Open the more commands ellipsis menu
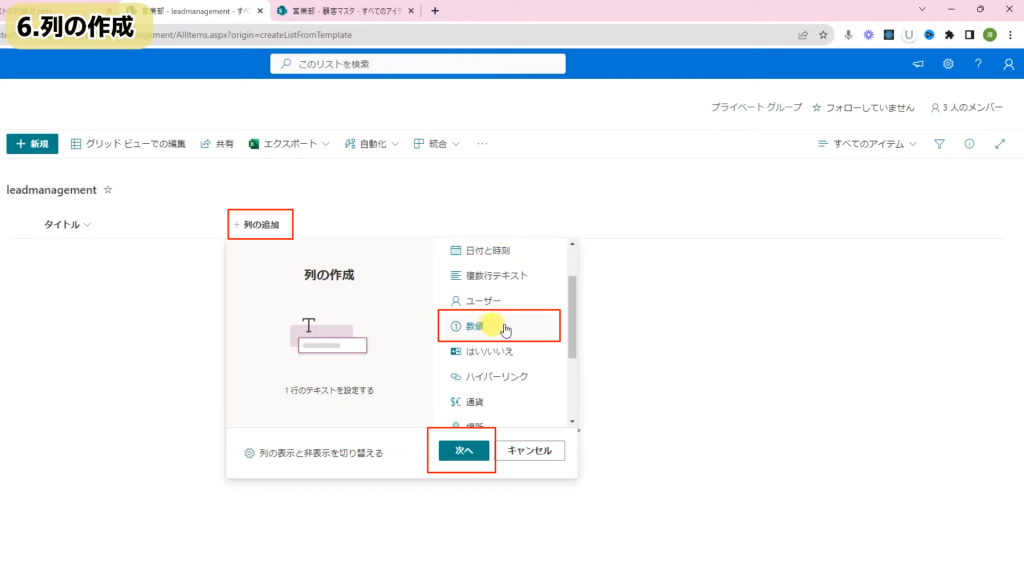Viewport: 1024px width, 576px height. tap(482, 144)
